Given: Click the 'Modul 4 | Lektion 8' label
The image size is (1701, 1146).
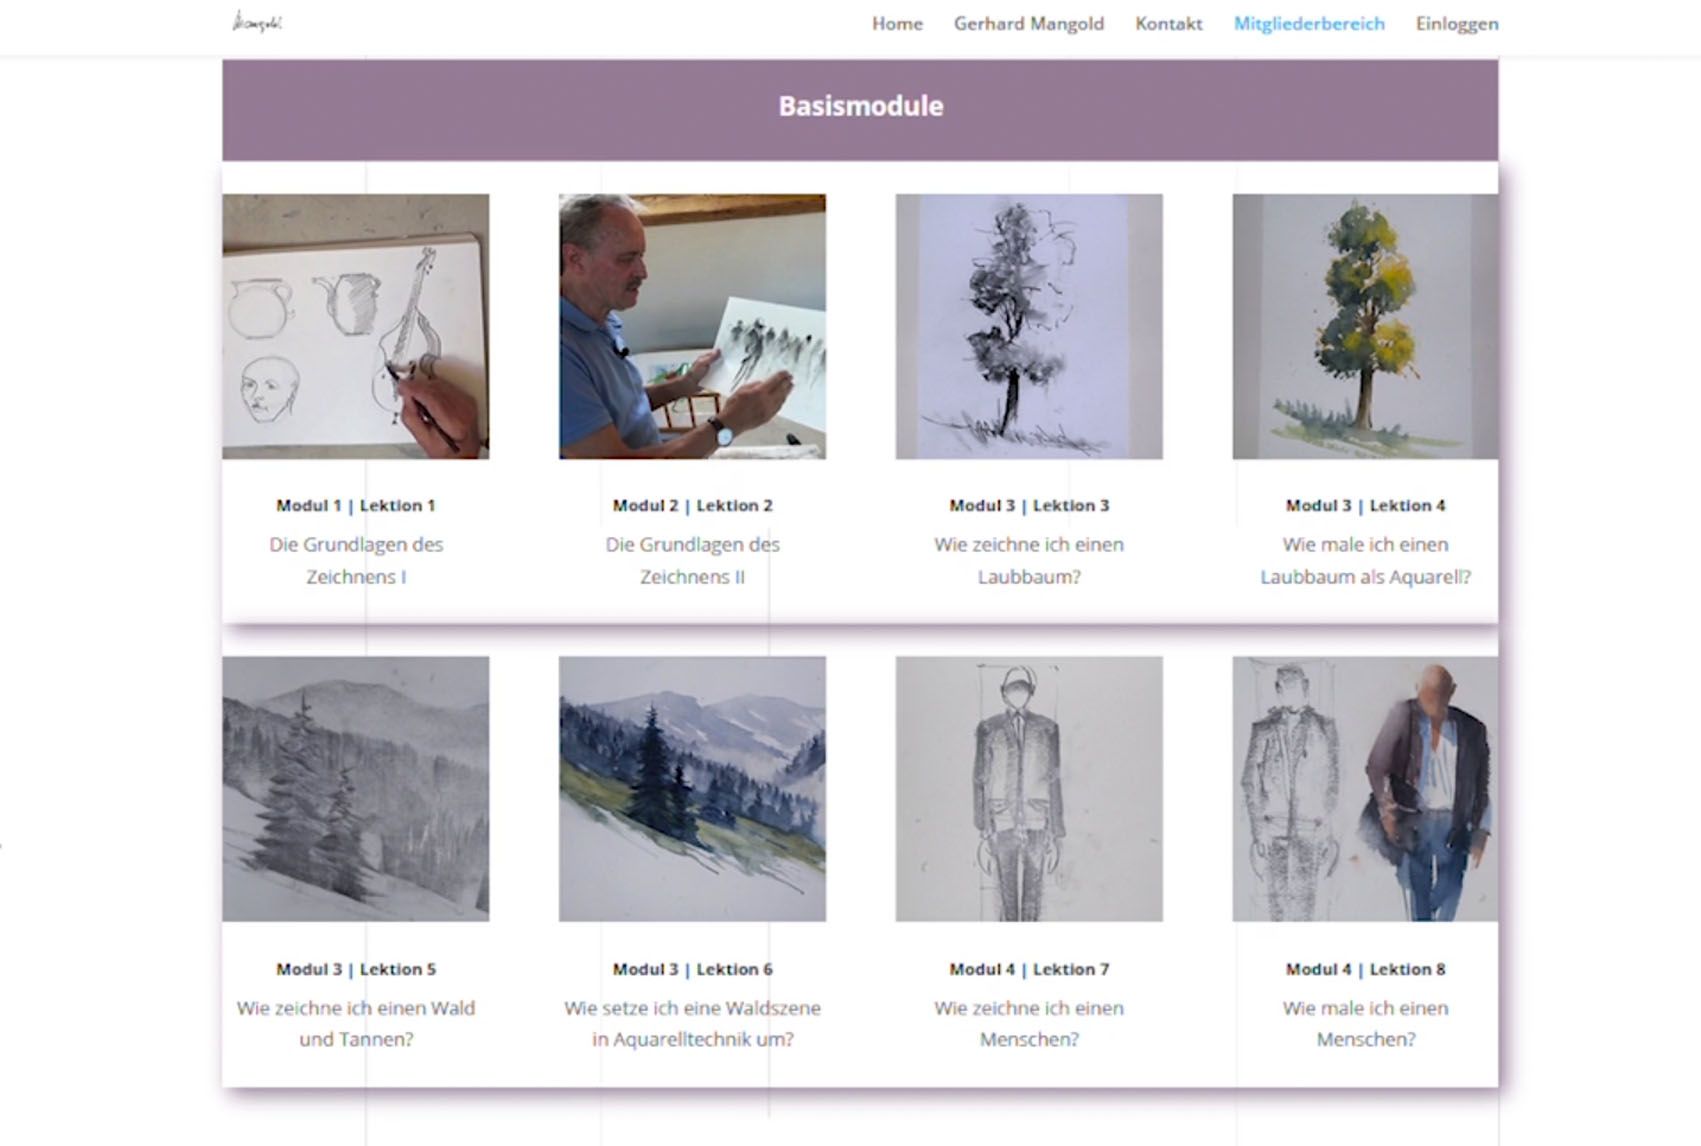Looking at the screenshot, I should [1364, 969].
